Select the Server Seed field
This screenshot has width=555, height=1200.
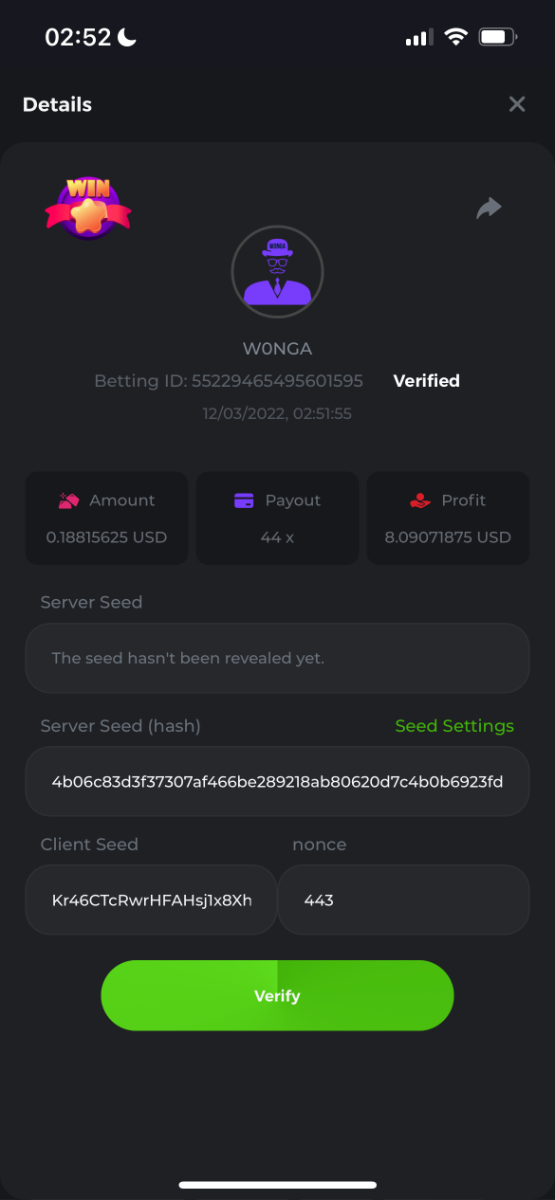pyautogui.click(x=277, y=658)
